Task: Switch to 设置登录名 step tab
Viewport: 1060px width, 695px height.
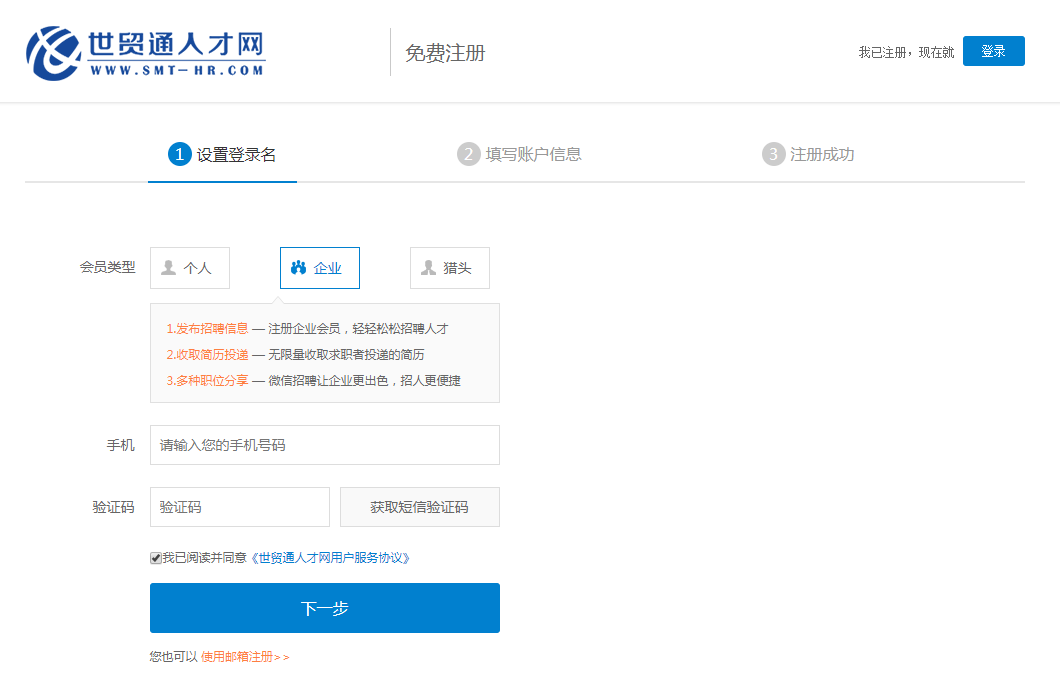Action: tap(236, 155)
